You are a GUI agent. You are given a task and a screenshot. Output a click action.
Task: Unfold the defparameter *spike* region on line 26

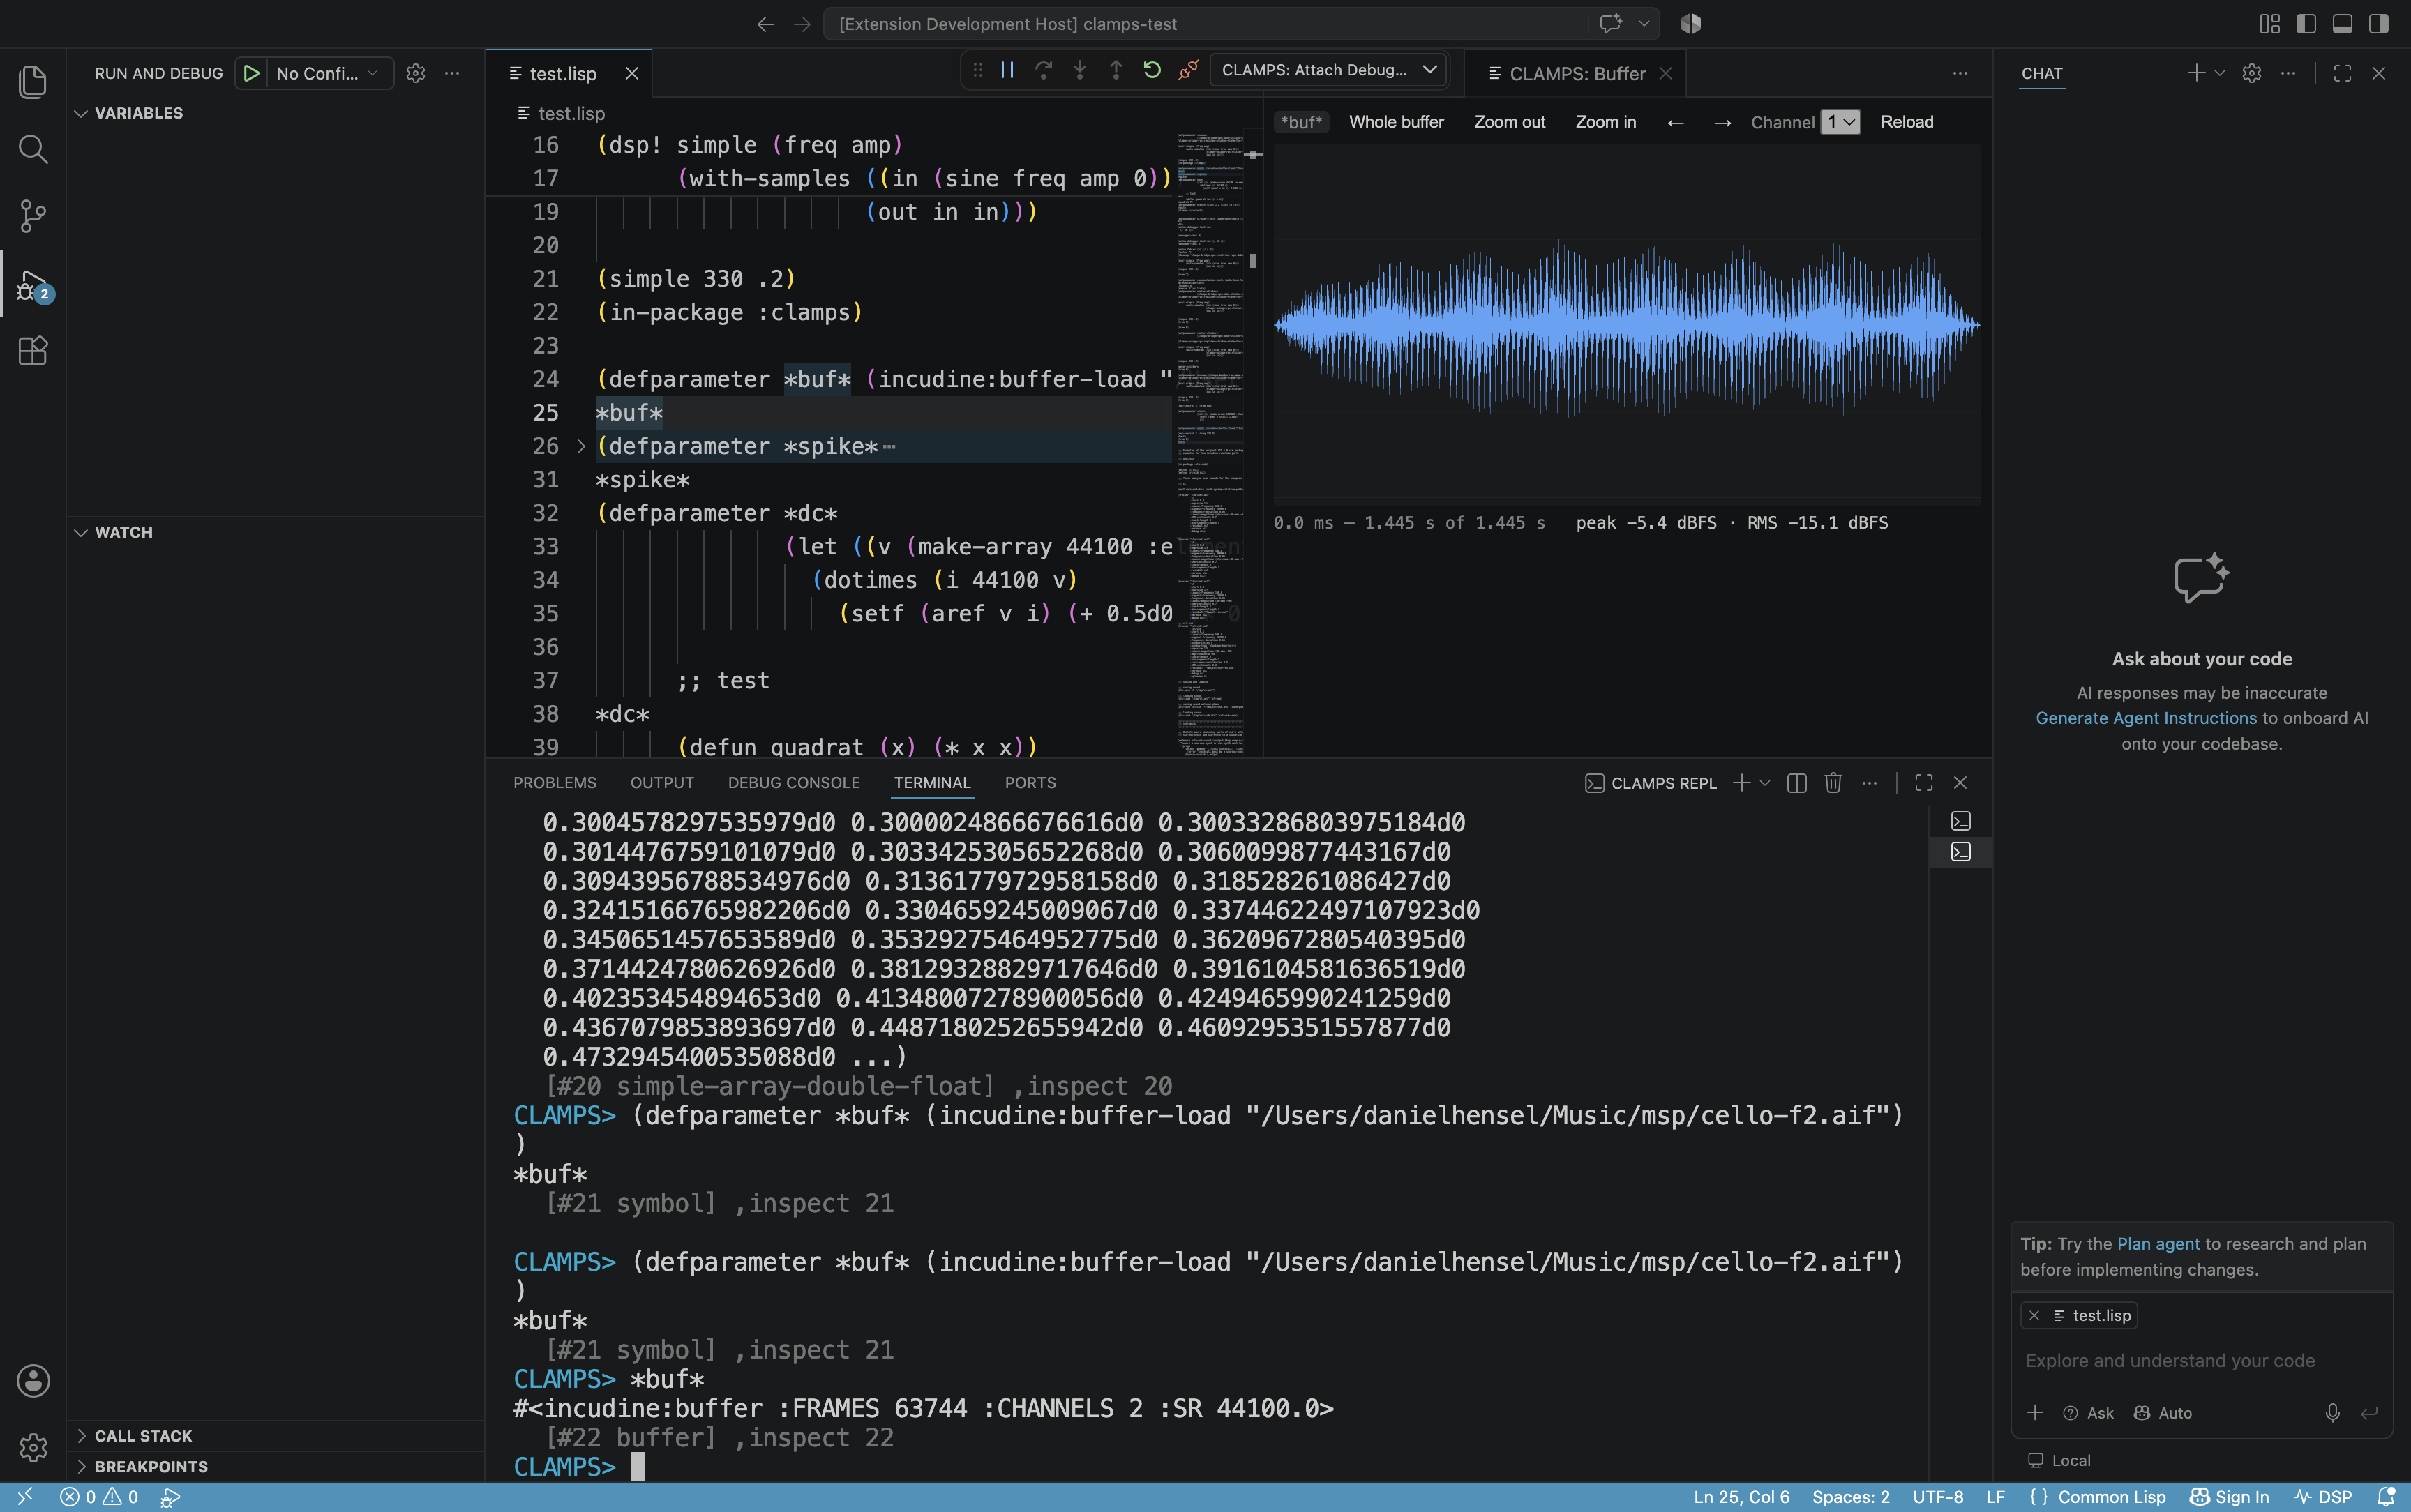(x=581, y=446)
